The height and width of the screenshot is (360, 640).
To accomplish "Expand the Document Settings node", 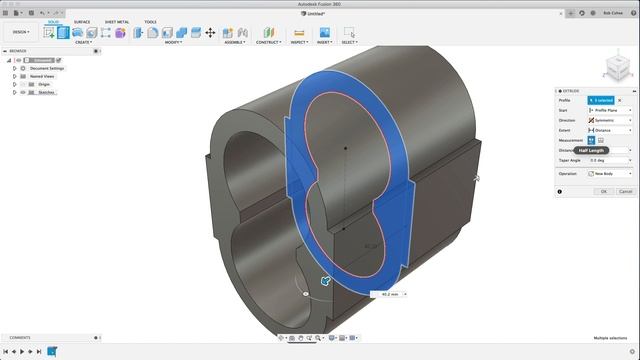I will click(15, 69).
